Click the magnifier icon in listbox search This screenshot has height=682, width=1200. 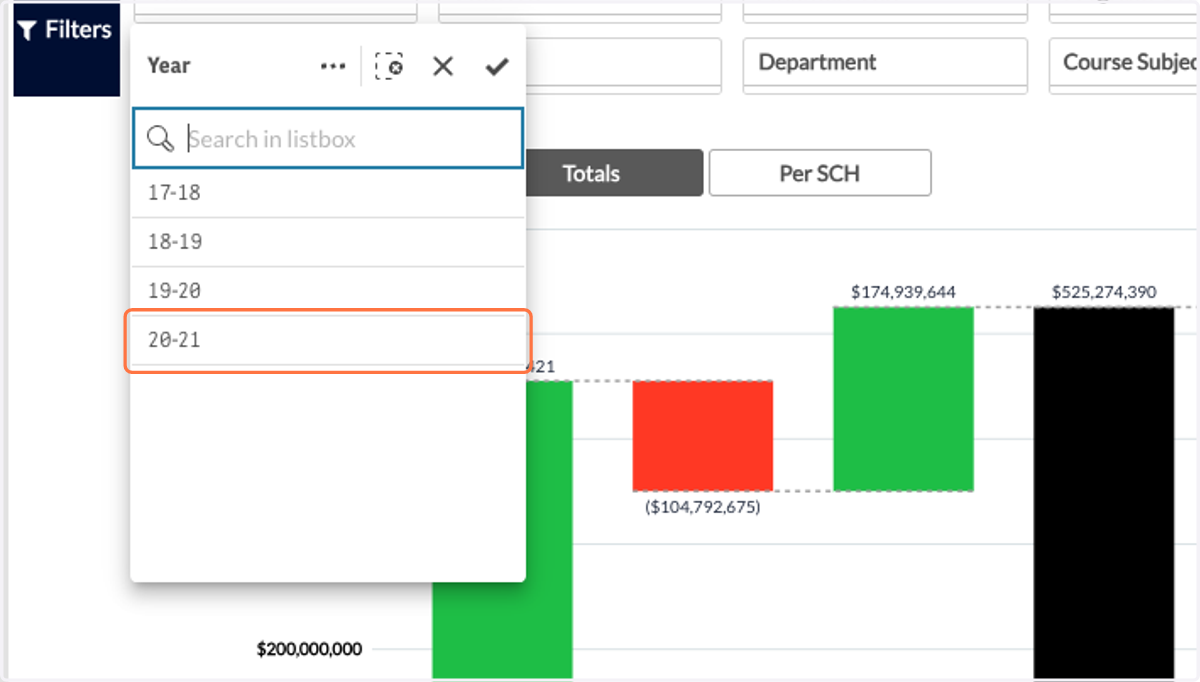point(160,139)
